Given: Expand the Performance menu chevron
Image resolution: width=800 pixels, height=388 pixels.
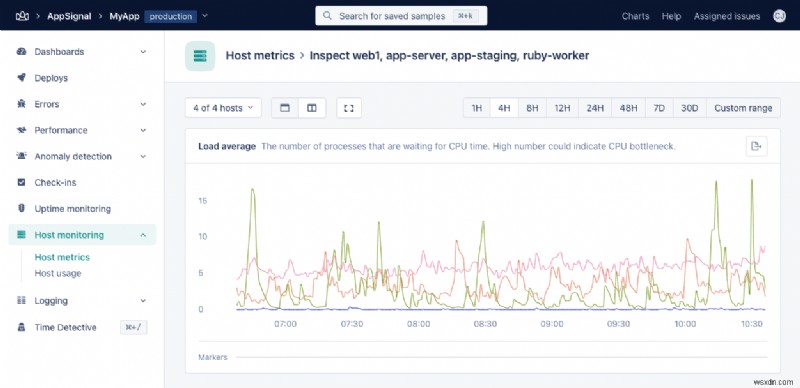Looking at the screenshot, I should (x=143, y=130).
